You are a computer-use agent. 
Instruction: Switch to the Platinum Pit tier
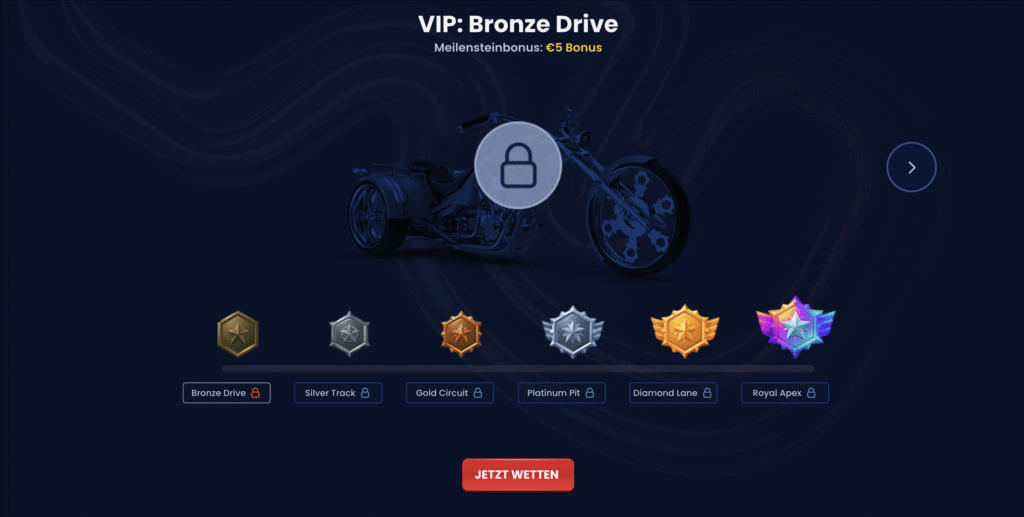[x=562, y=393]
